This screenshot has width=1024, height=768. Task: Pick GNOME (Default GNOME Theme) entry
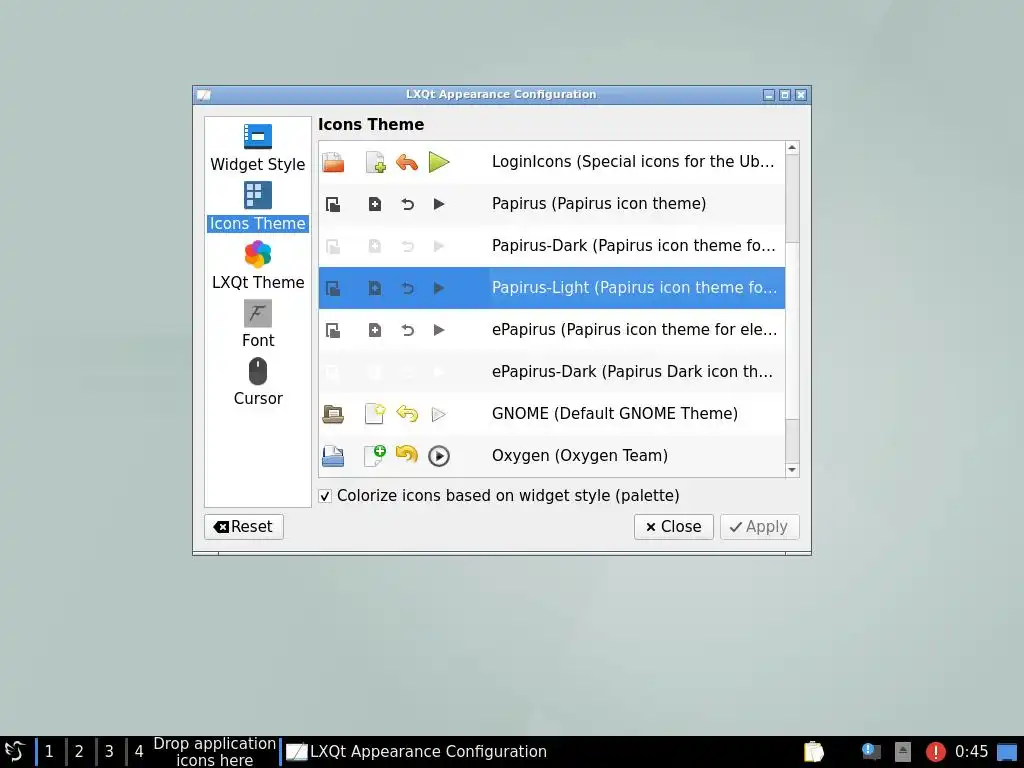(551, 414)
